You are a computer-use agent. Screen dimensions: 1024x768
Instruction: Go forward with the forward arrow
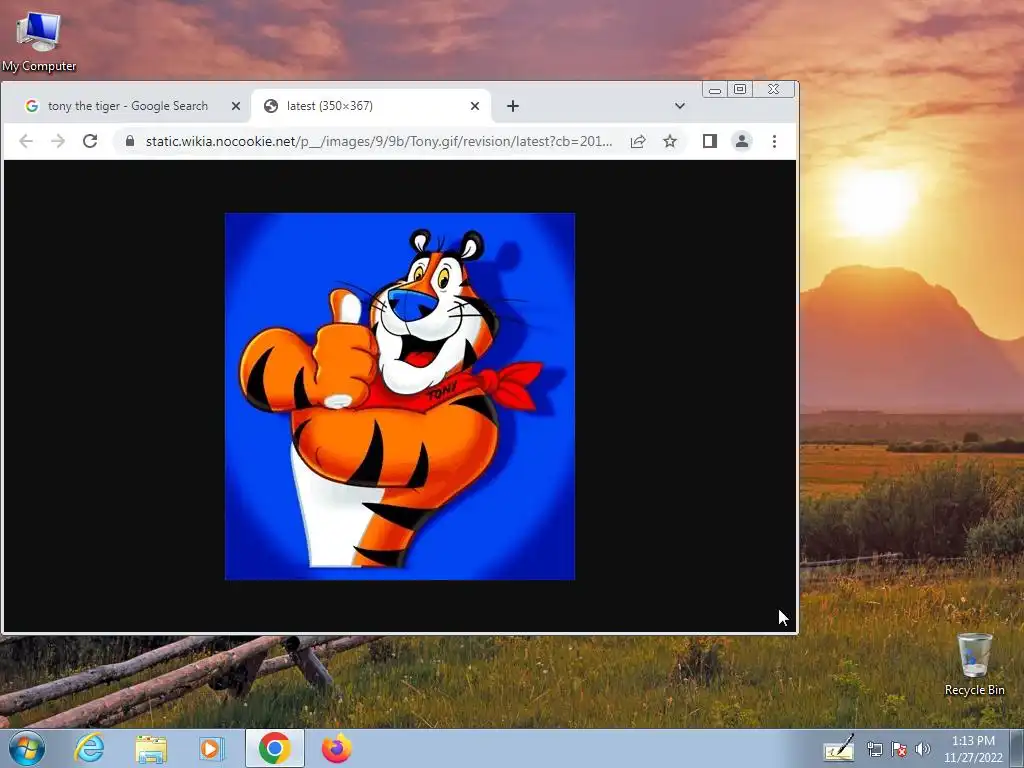(58, 141)
